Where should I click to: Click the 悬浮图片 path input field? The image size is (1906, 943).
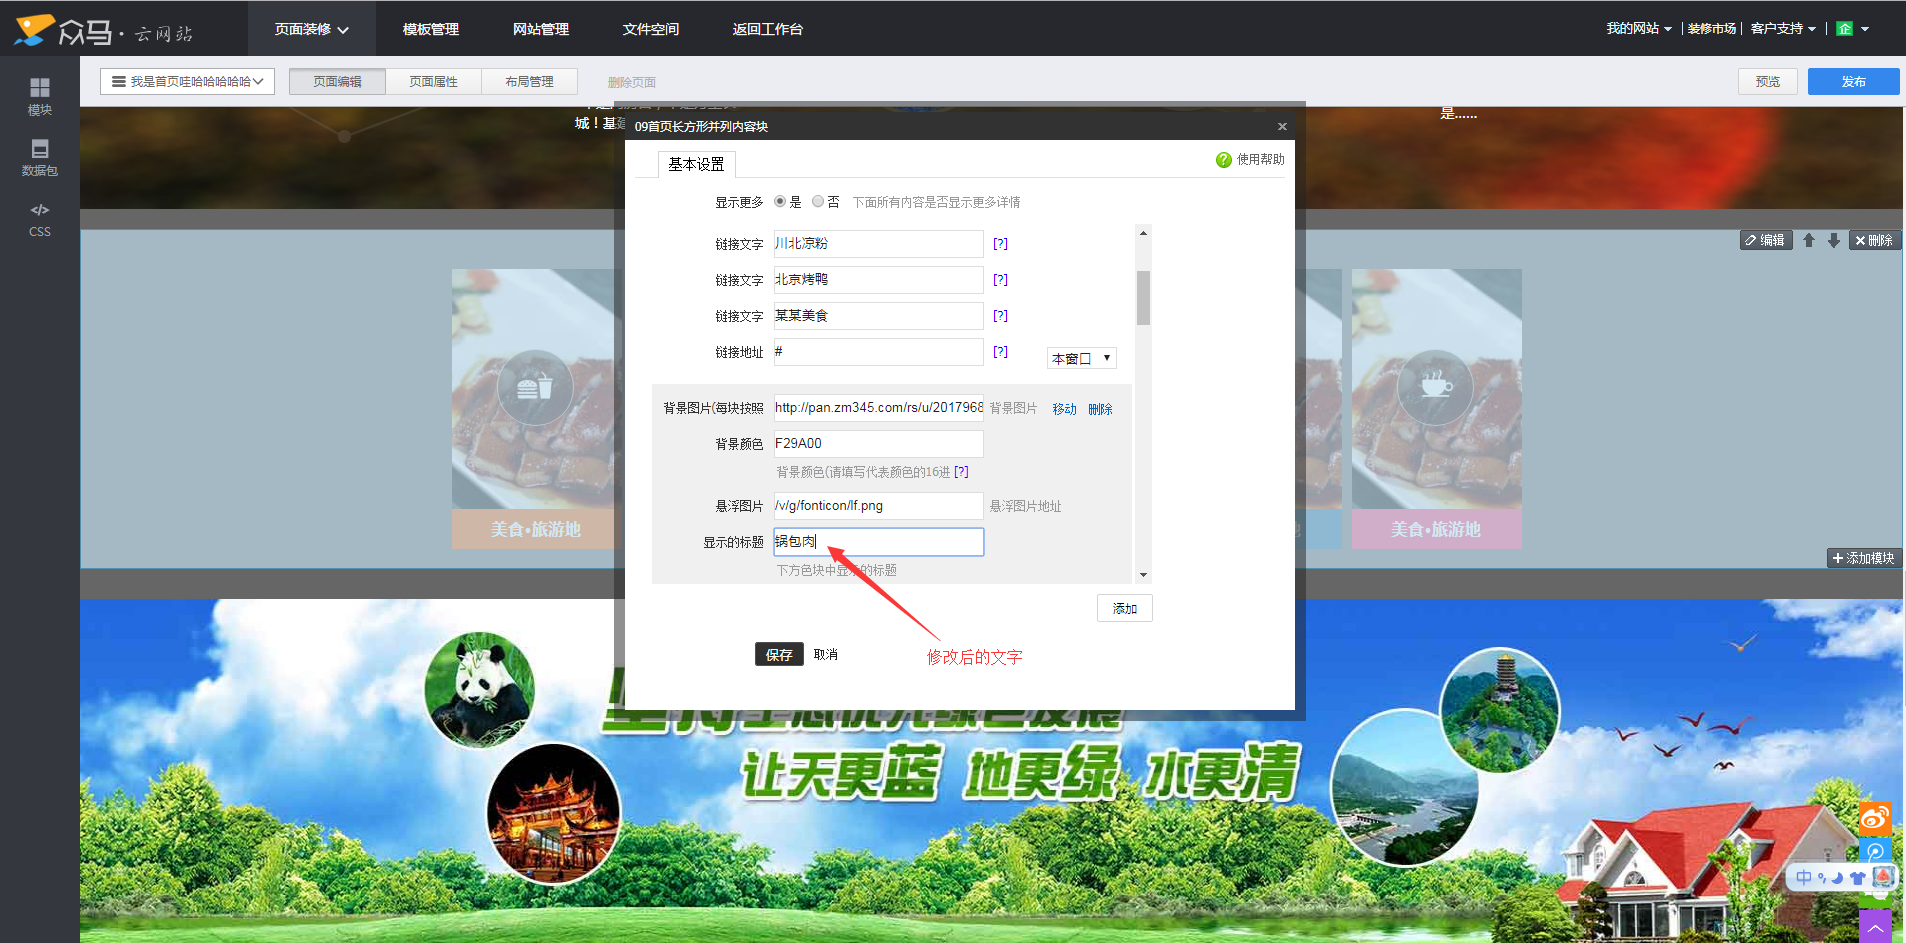(x=878, y=505)
